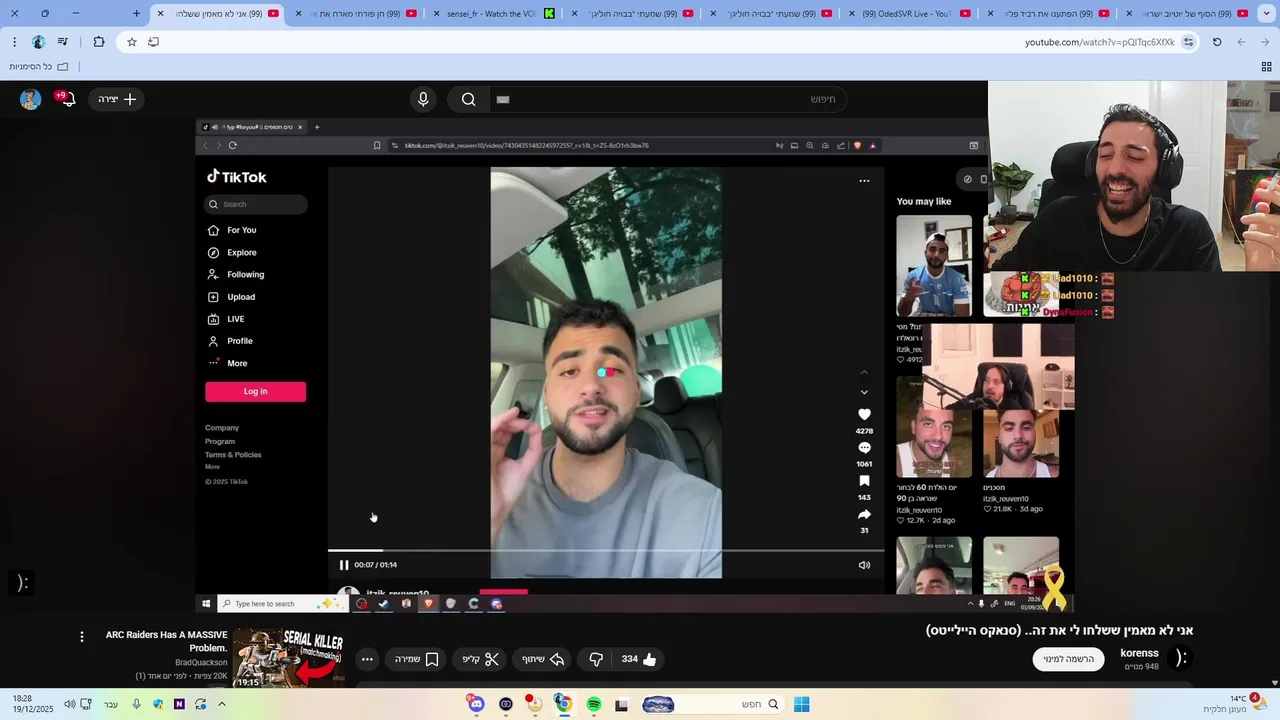Click the install app icon in address bar
1280x720 pixels.
(x=153, y=42)
